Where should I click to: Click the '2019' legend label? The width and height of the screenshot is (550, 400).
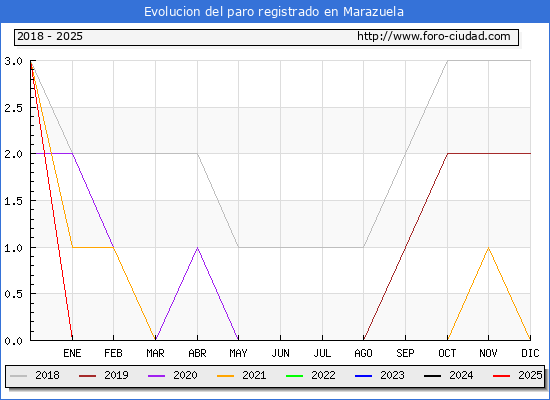coord(116,375)
